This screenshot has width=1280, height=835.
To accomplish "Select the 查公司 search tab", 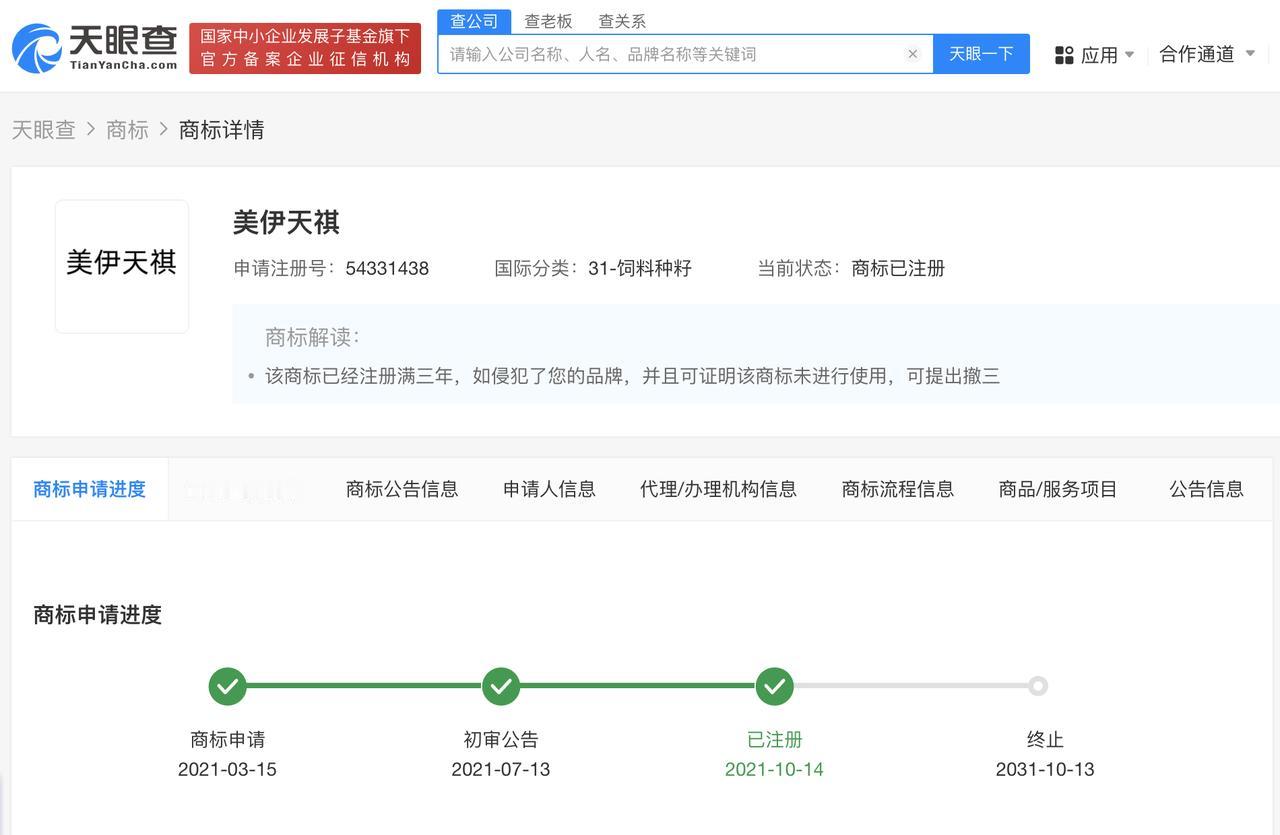I will (474, 21).
